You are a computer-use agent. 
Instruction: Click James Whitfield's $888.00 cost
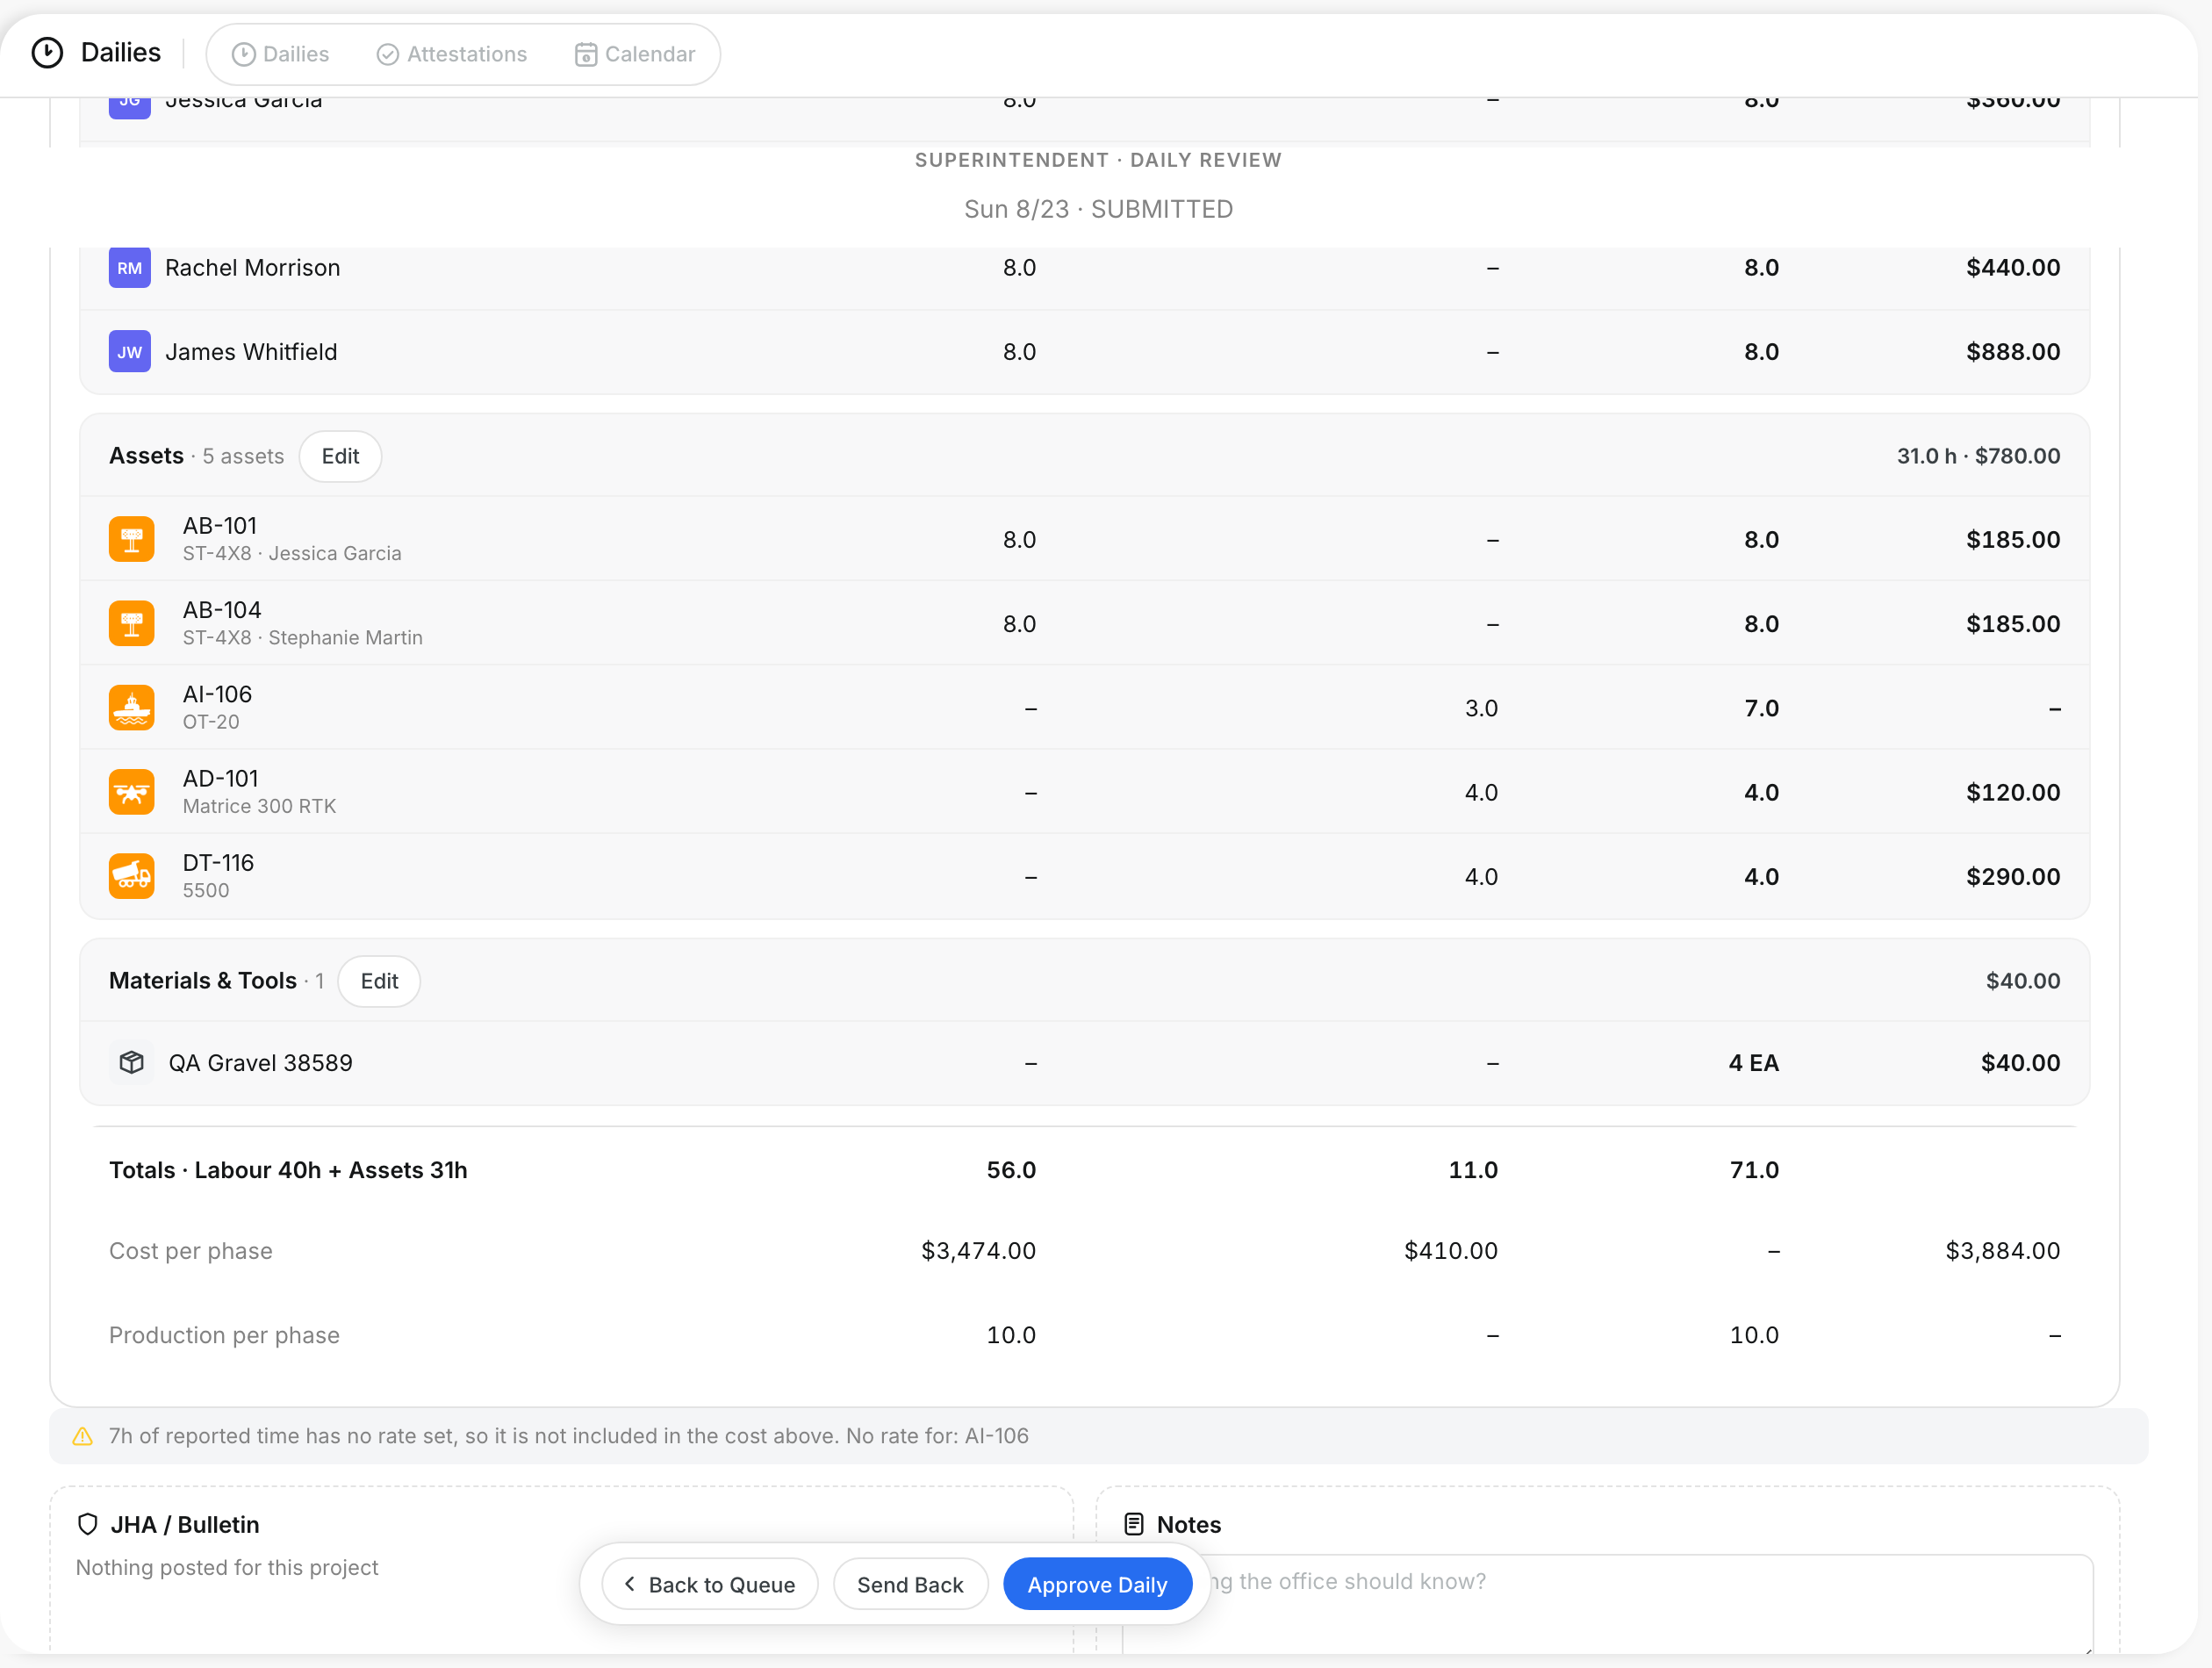coord(2013,352)
